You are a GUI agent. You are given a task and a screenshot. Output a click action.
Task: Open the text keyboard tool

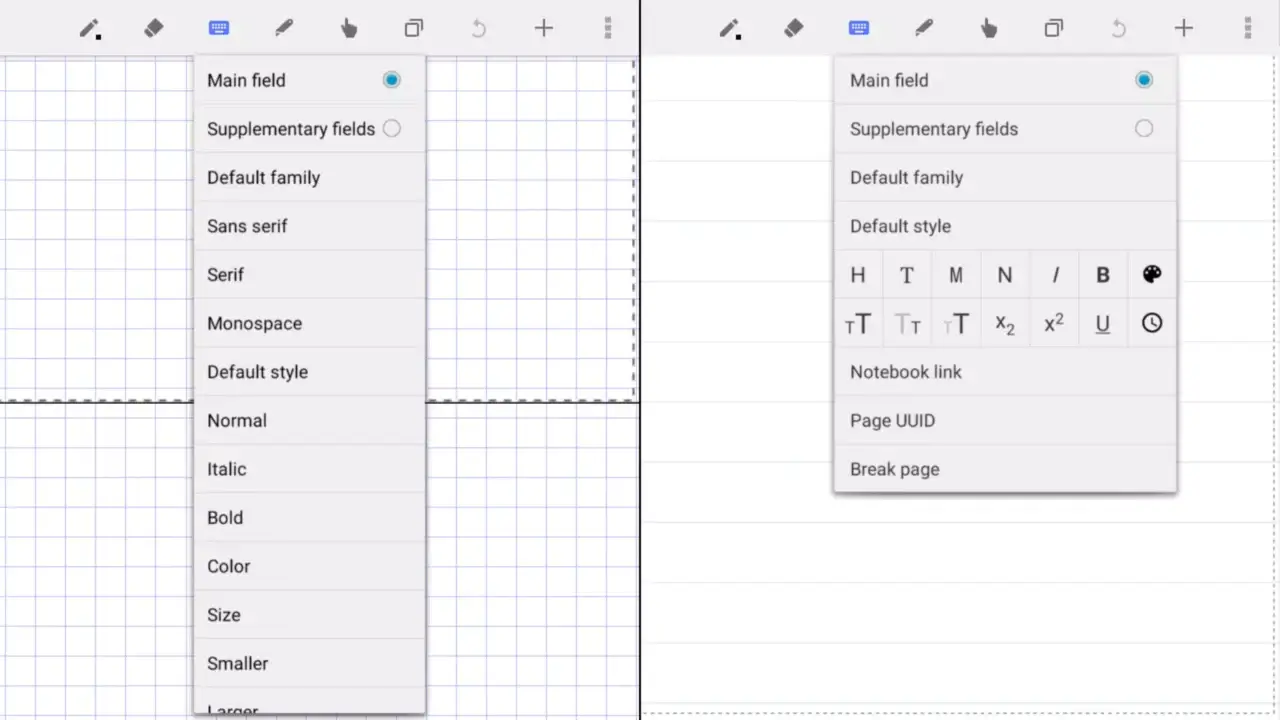pos(219,28)
